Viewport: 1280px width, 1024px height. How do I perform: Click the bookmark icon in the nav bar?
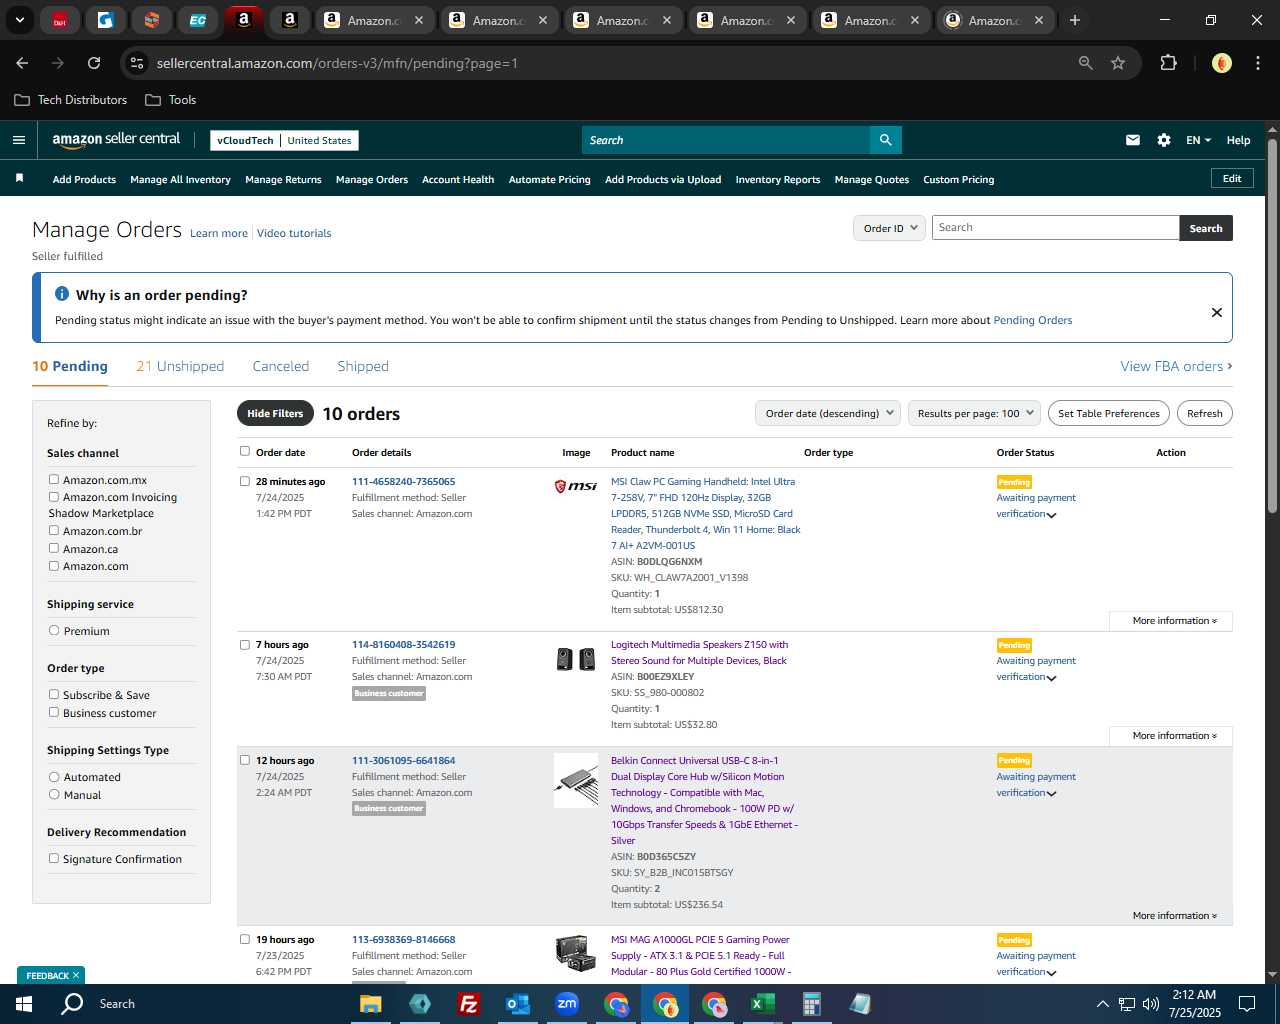(x=19, y=178)
